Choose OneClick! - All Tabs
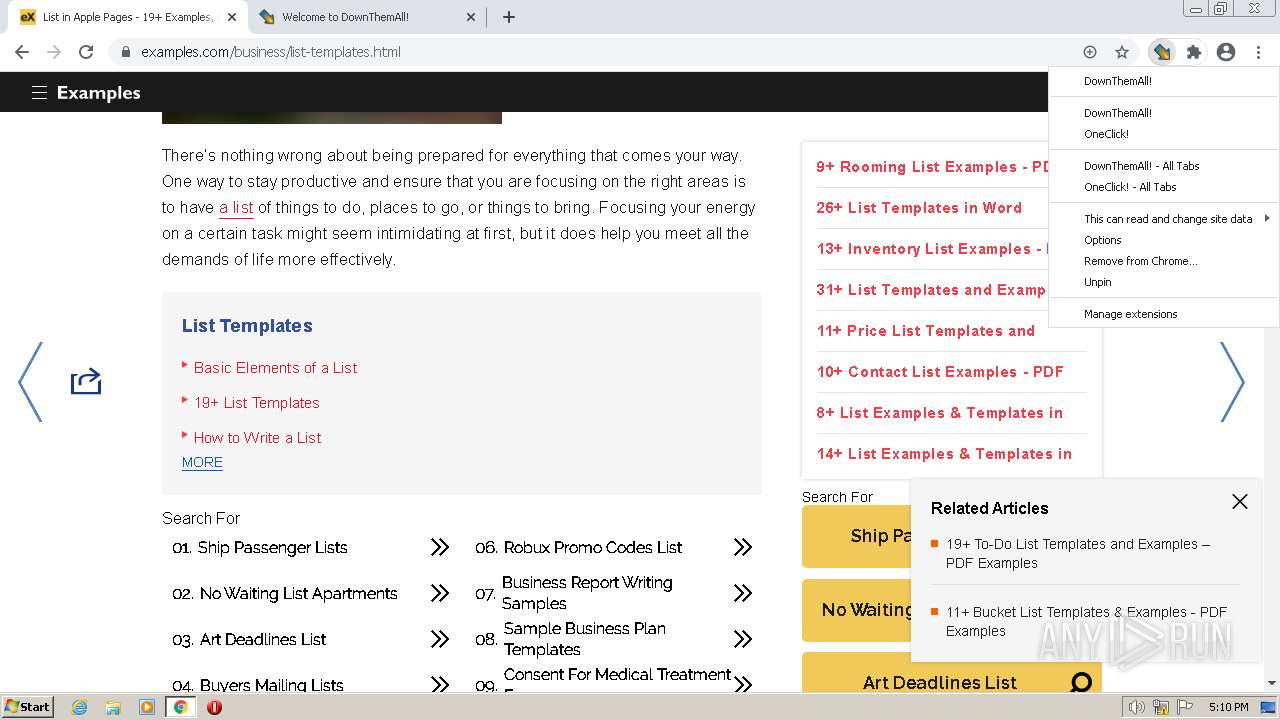The width and height of the screenshot is (1280, 720). (1130, 187)
